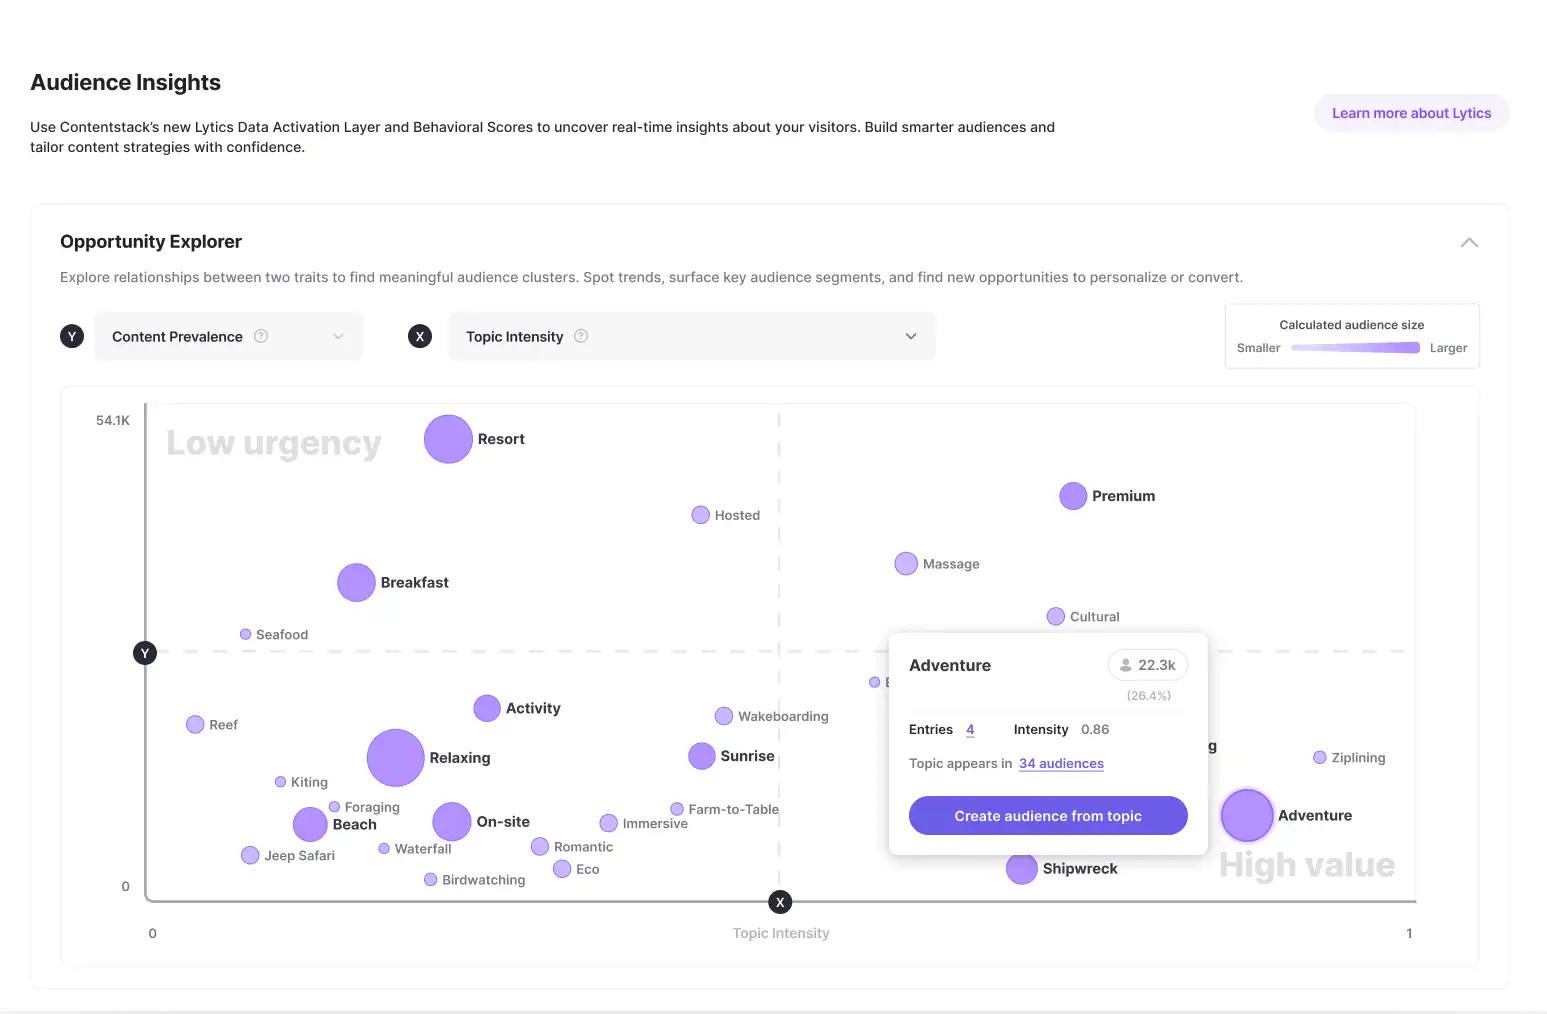Click Create audience from topic button
Screen dimensions: 1547x1014
(1048, 816)
